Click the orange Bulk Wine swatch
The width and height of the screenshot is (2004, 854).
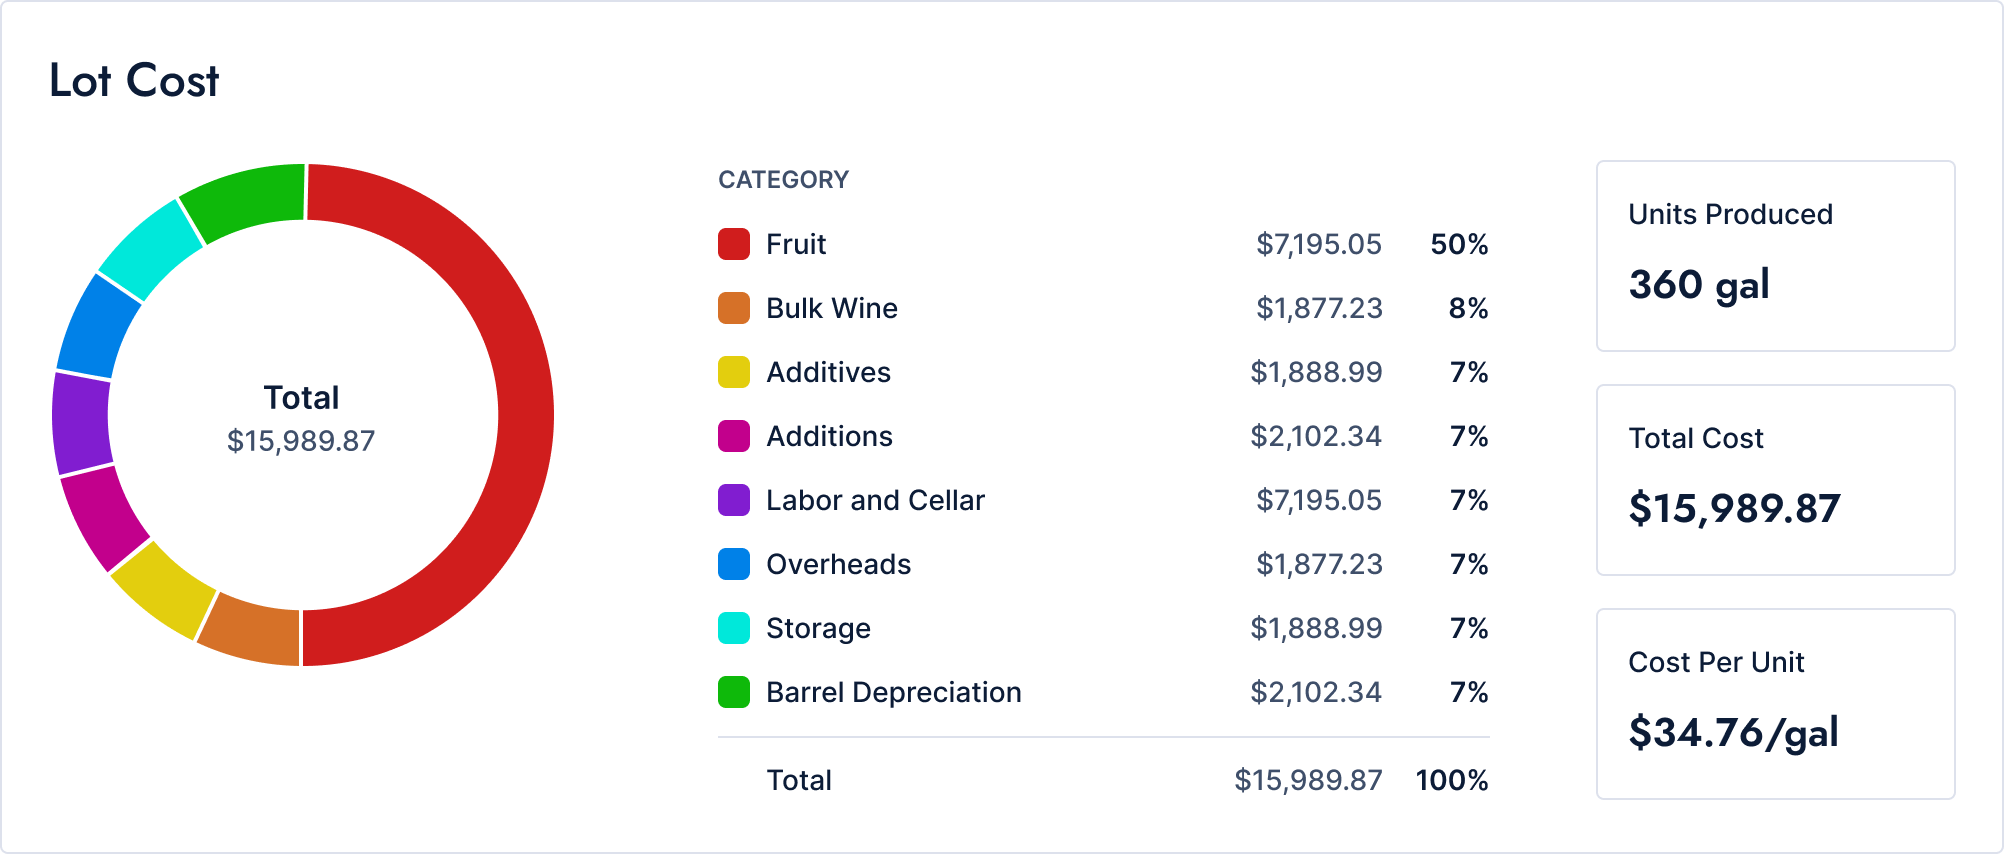[x=734, y=308]
